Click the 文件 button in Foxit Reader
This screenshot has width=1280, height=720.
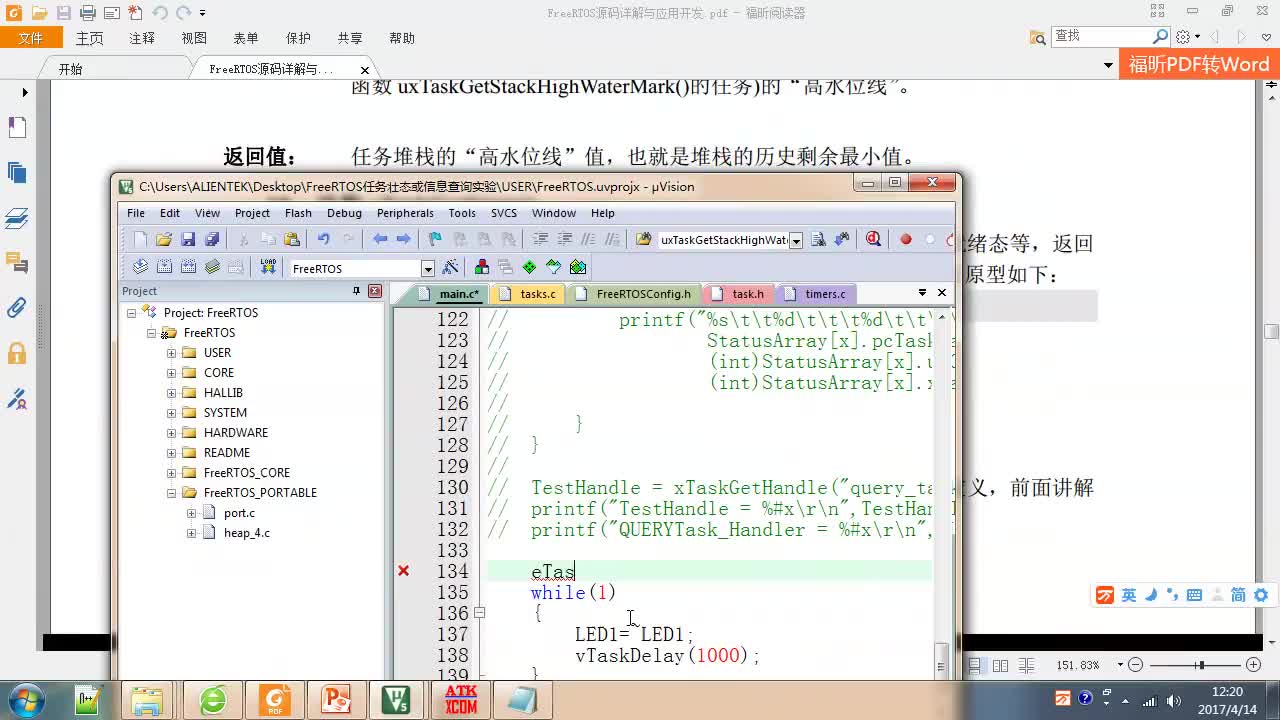[x=31, y=38]
